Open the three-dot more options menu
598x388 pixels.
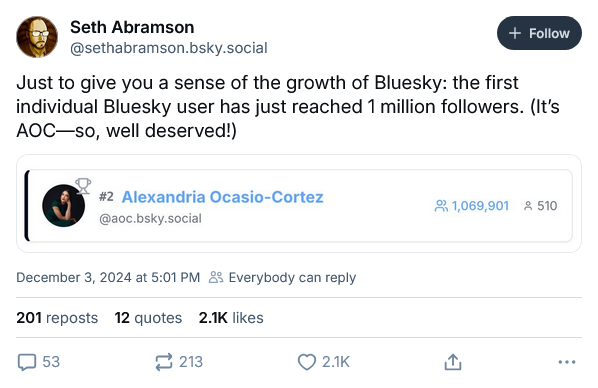[567, 362]
